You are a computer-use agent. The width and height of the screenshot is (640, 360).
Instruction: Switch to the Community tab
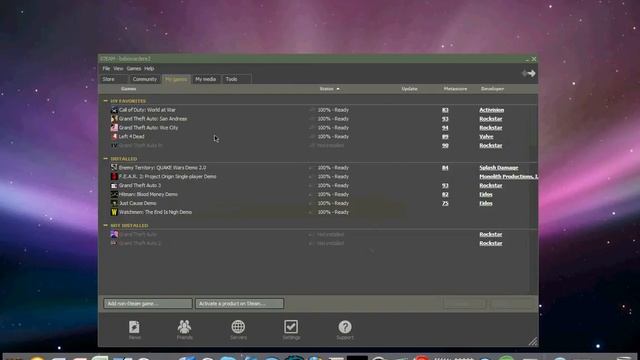(144, 79)
